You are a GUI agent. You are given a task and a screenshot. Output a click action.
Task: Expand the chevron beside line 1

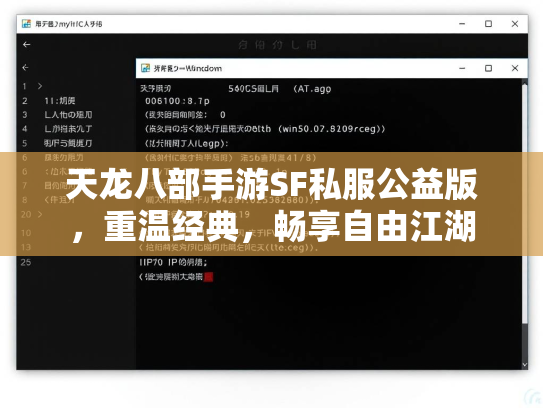[40, 86]
